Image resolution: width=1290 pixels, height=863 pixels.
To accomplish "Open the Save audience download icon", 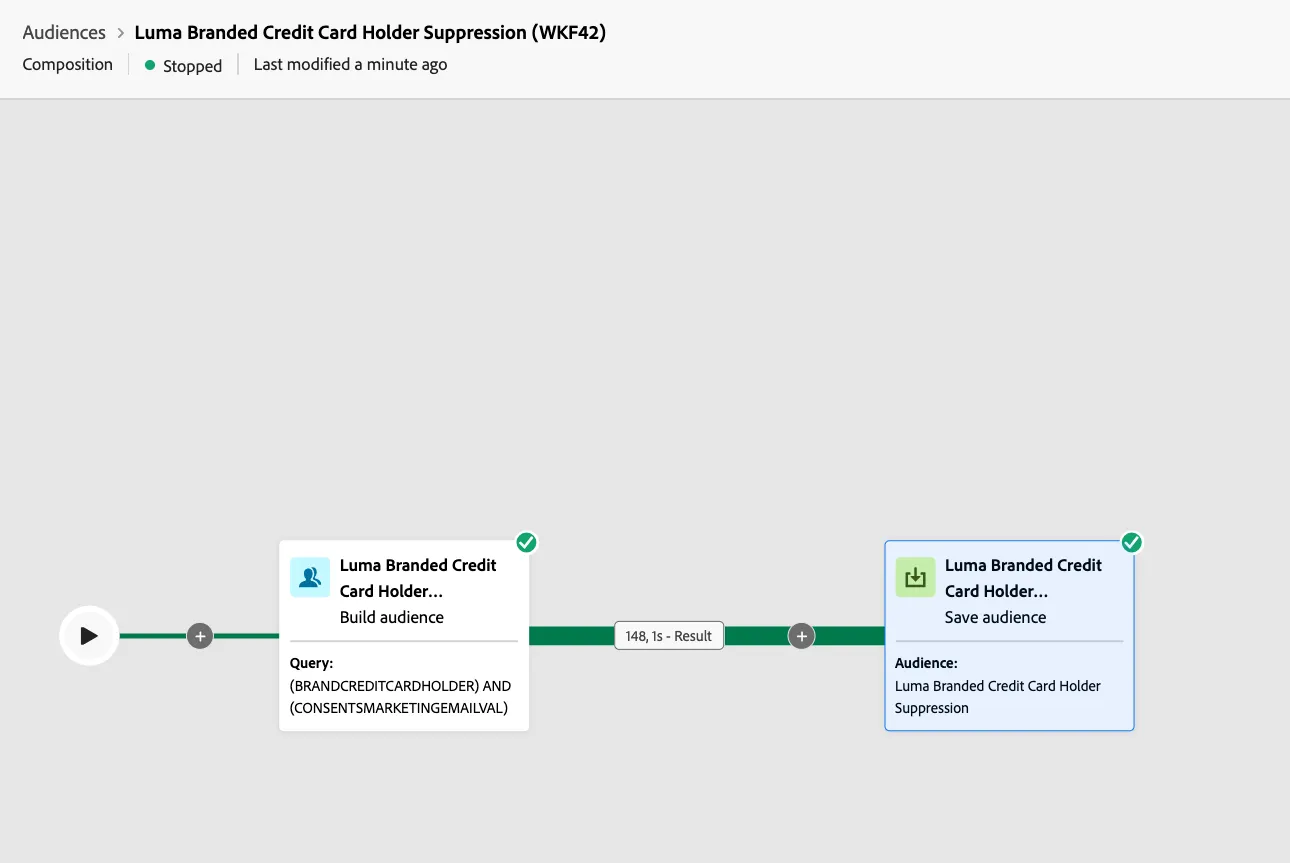I will 915,577.
